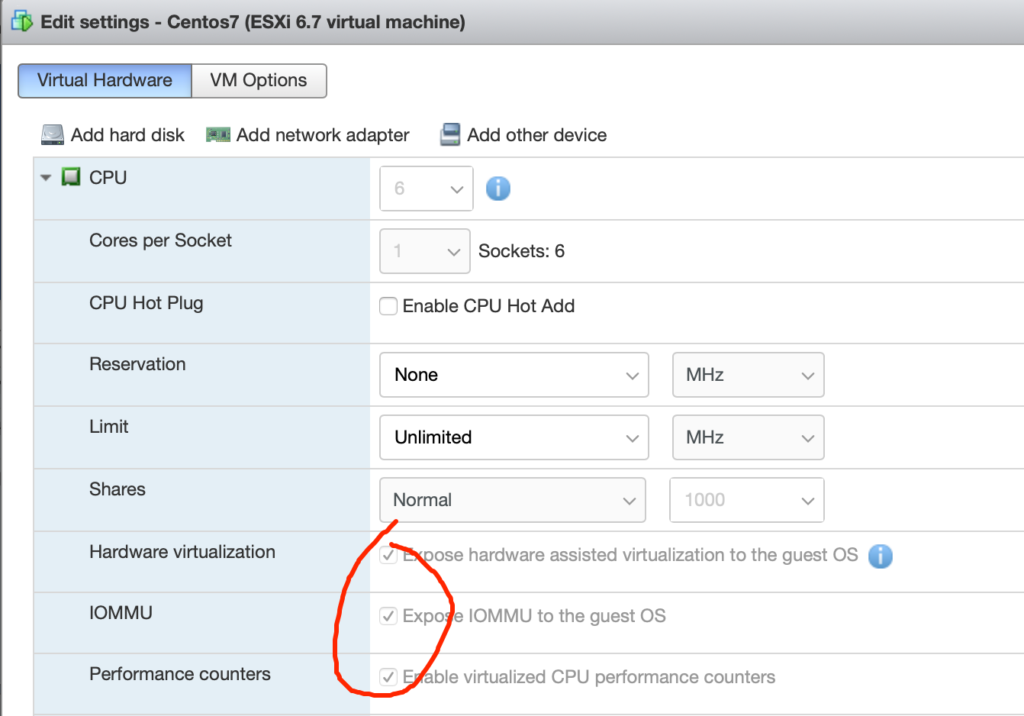The width and height of the screenshot is (1024, 716).
Task: Click the Shares row label
Action: pos(117,489)
